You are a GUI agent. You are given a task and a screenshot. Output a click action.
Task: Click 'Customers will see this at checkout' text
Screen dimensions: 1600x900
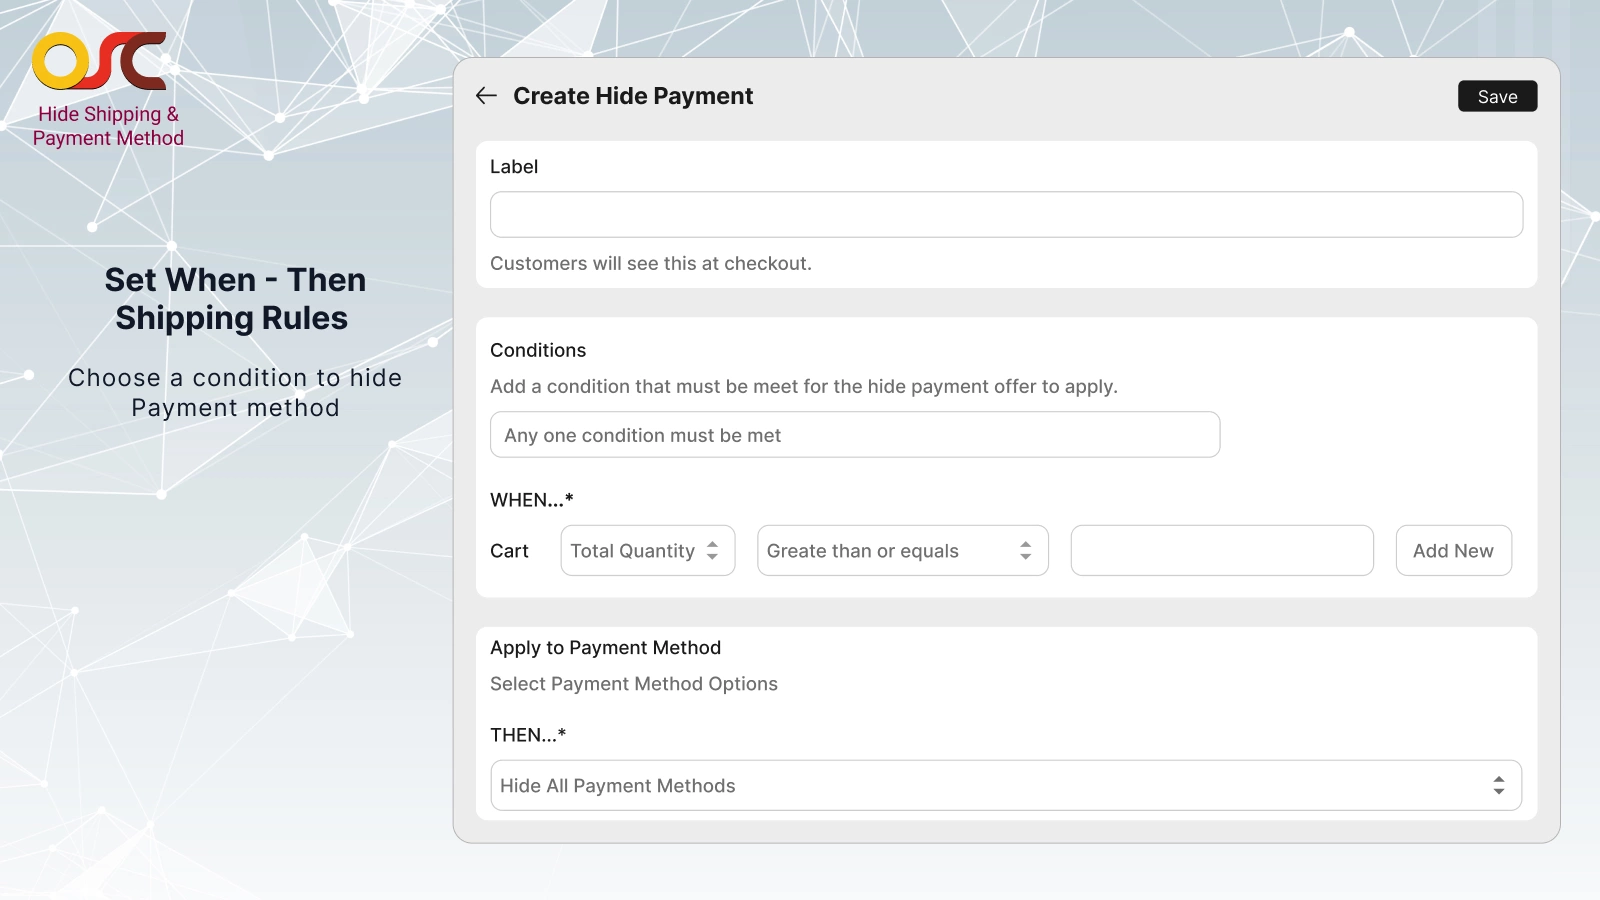(650, 263)
